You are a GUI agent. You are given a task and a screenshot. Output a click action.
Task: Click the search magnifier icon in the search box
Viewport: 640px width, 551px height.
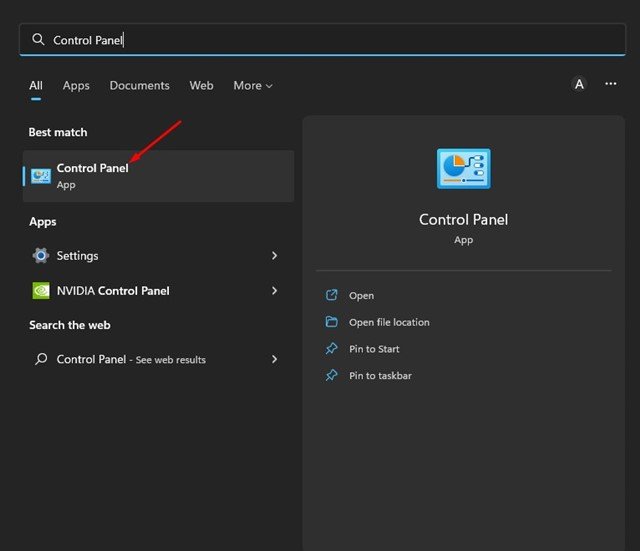(x=38, y=40)
